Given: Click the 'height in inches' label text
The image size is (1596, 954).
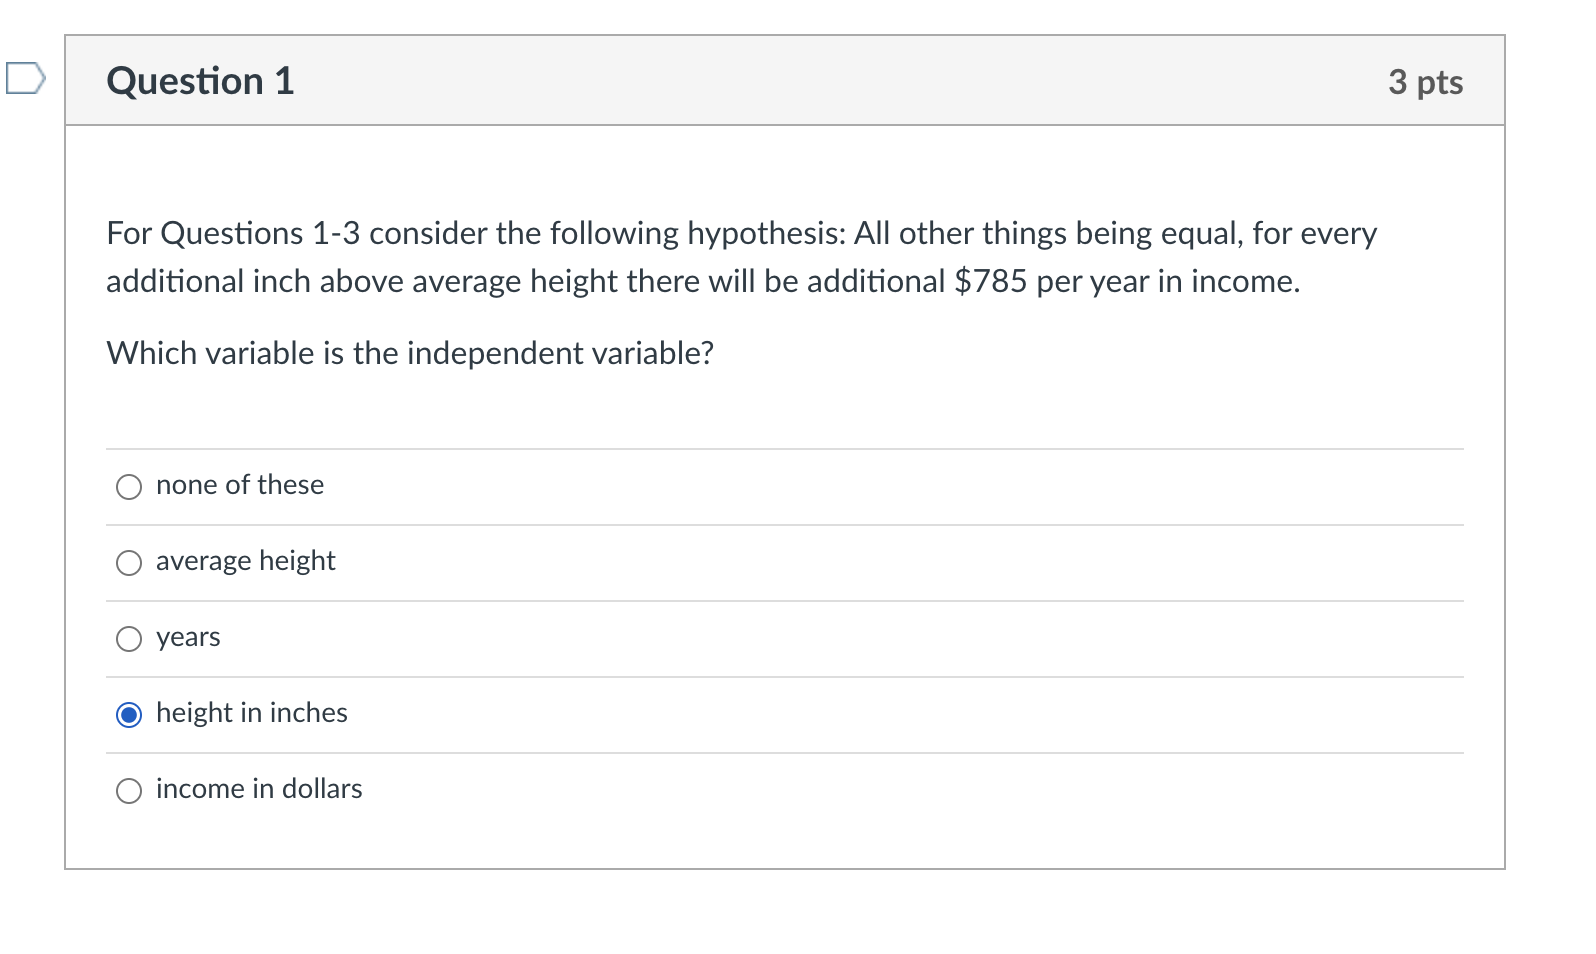Looking at the screenshot, I should pyautogui.click(x=252, y=713).
